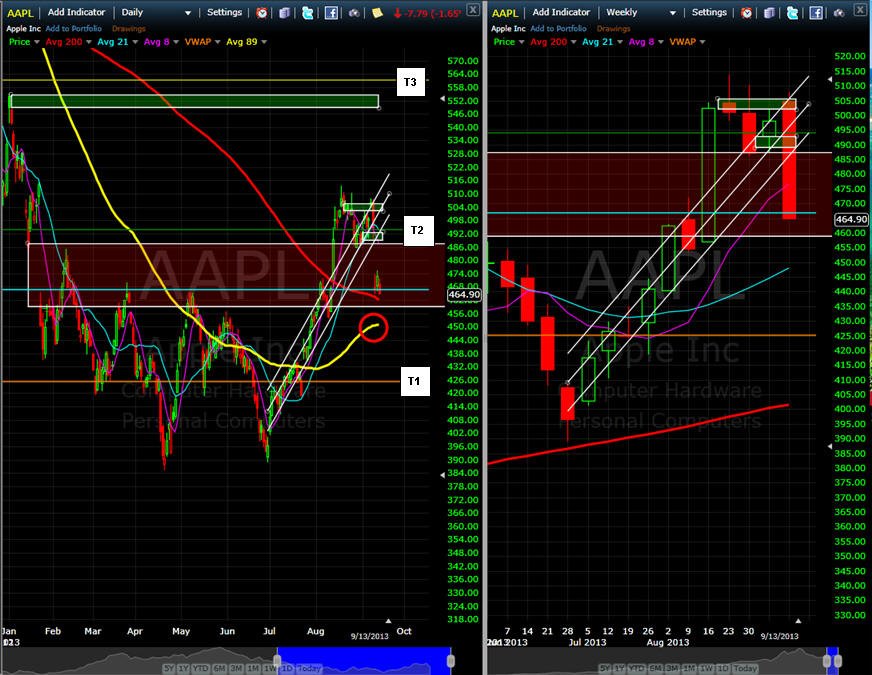Expand the Price options in Daily chart
The width and height of the screenshot is (872, 675).
click(37, 42)
